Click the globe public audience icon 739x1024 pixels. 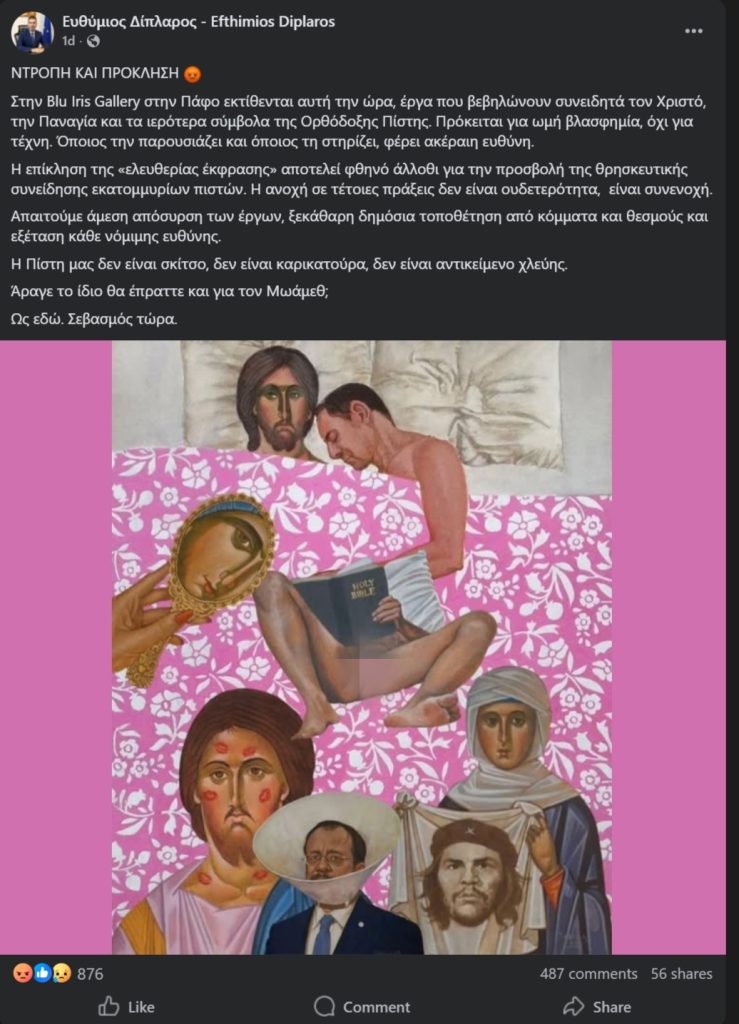(x=93, y=41)
